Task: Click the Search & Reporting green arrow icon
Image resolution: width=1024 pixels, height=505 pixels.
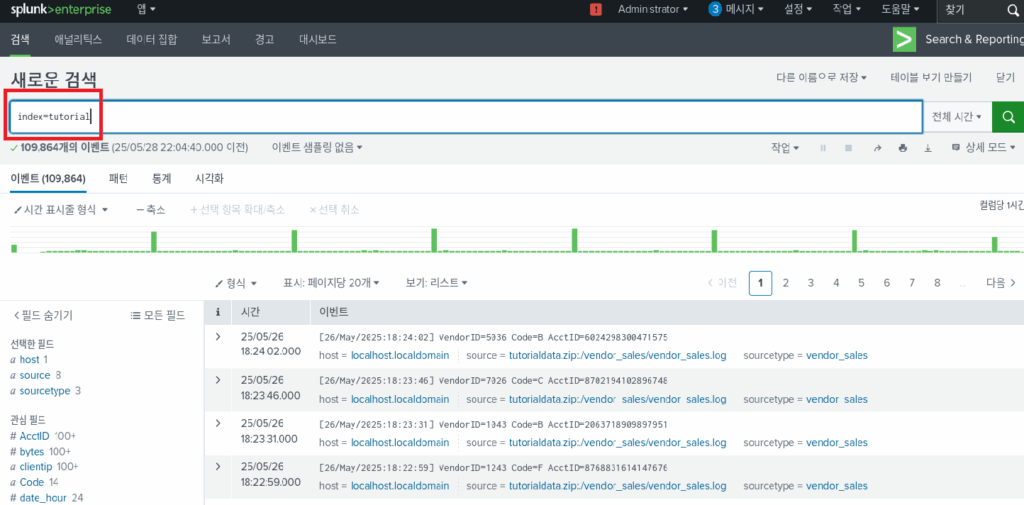Action: (x=904, y=39)
